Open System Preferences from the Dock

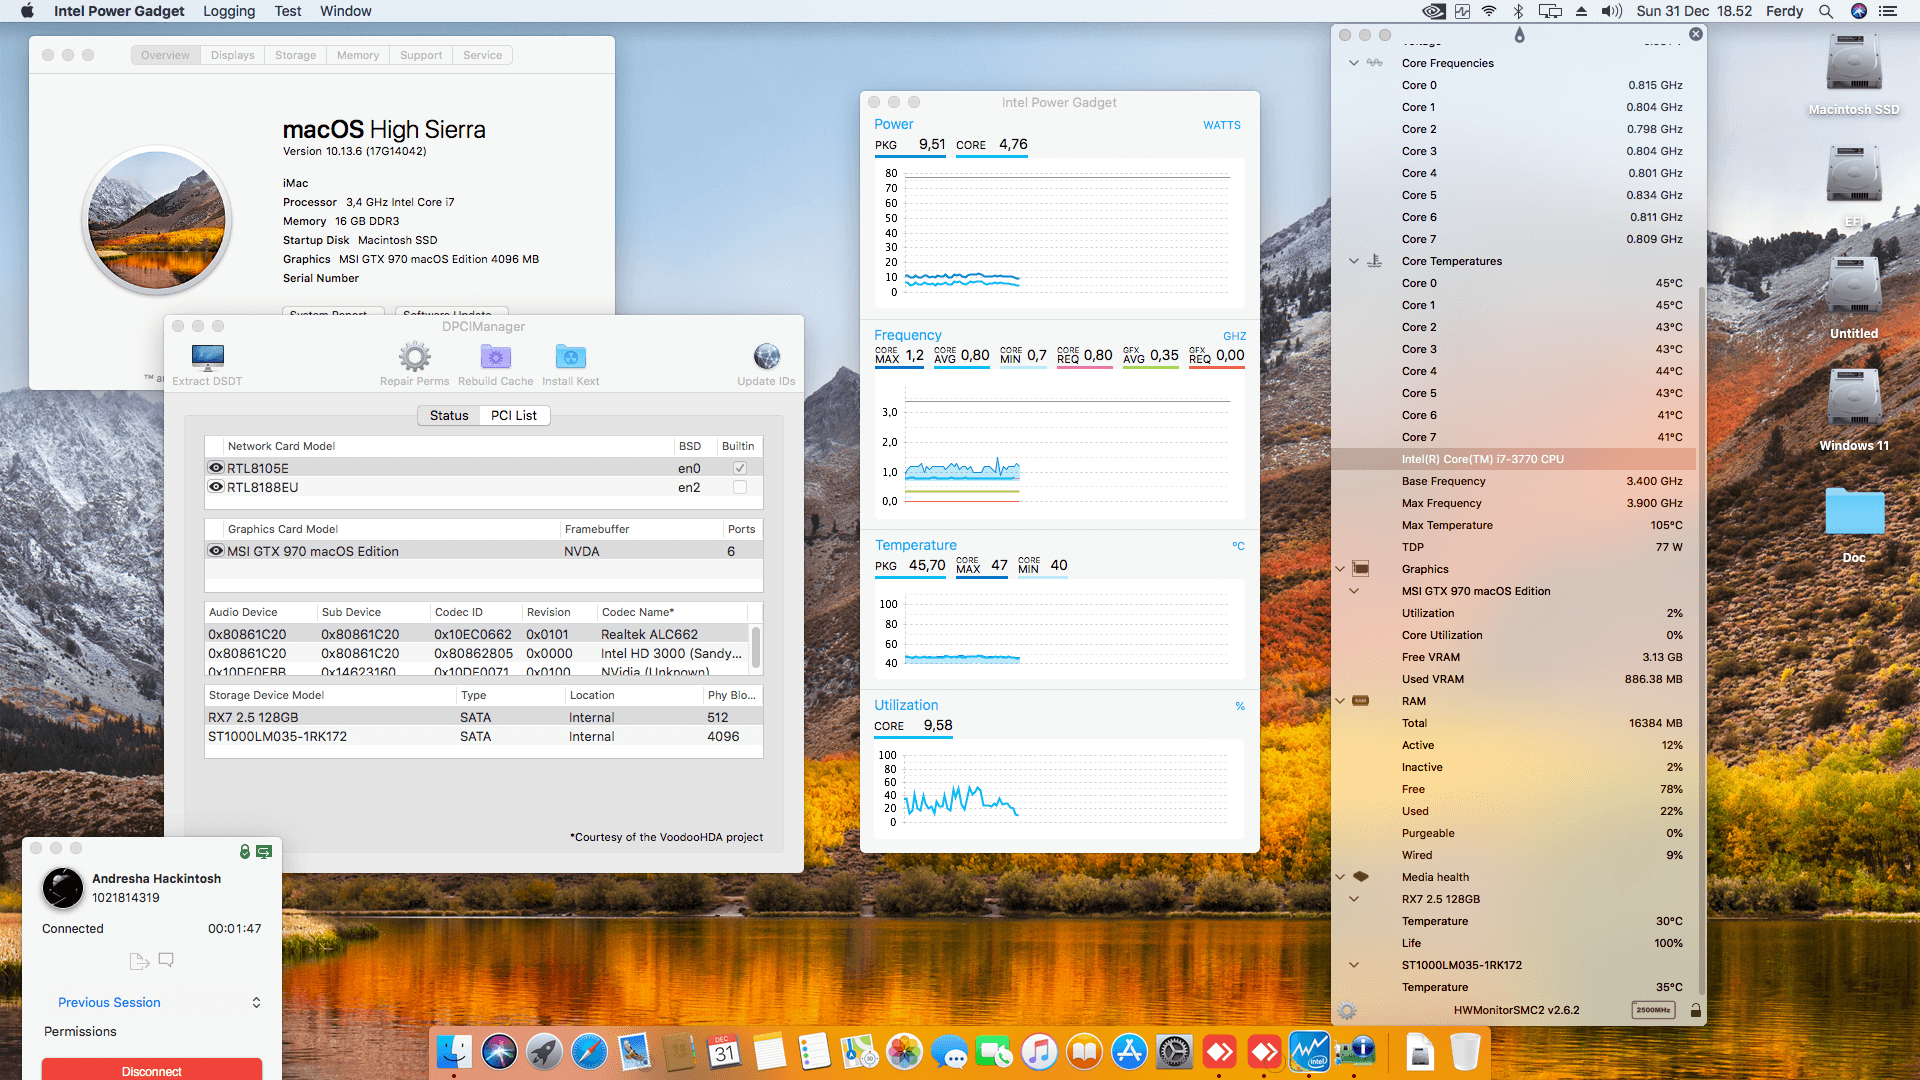[x=1174, y=1052]
